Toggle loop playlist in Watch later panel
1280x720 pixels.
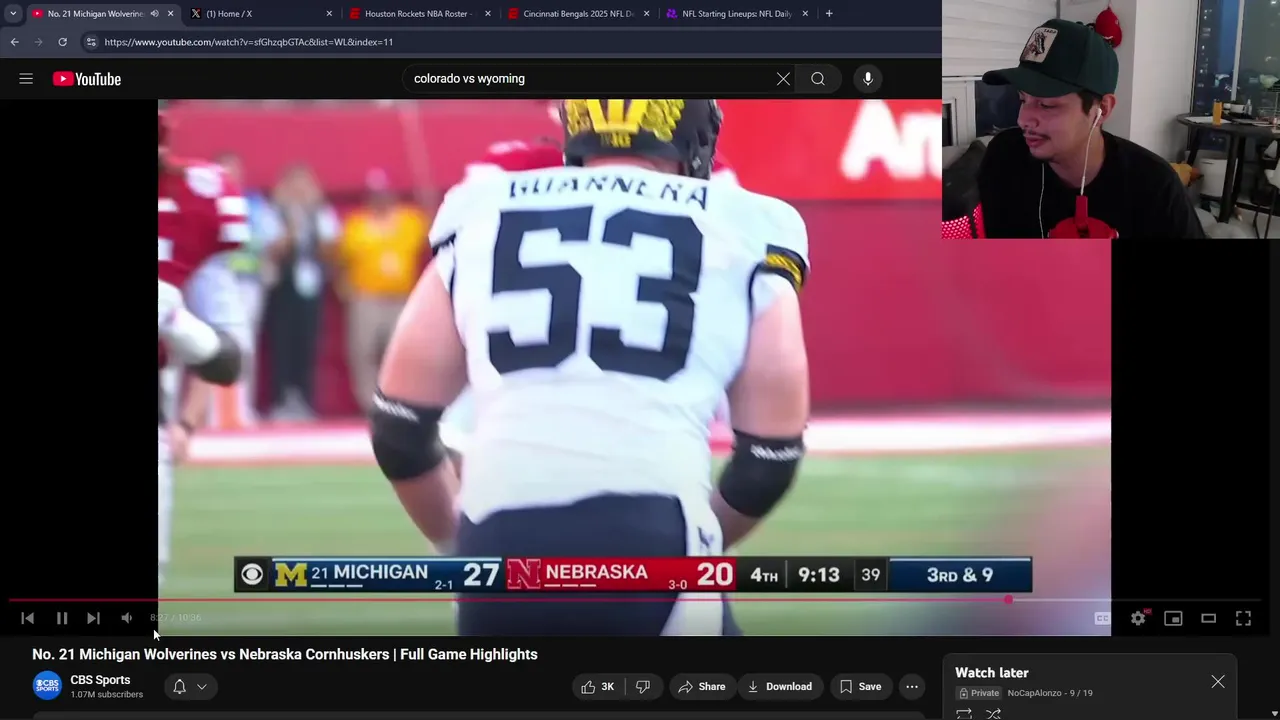click(964, 714)
